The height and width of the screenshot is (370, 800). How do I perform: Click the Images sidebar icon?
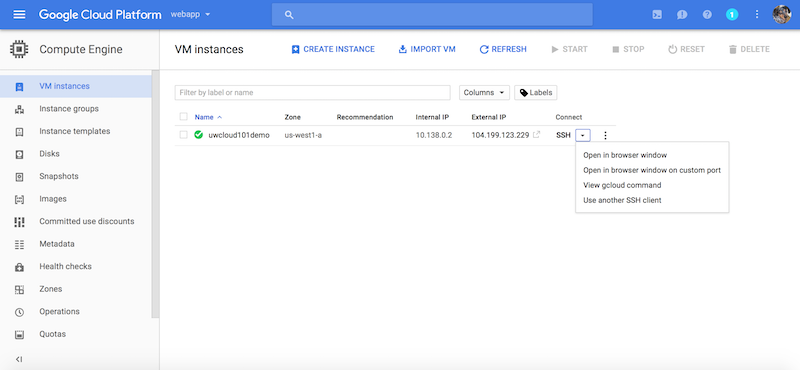pos(19,199)
